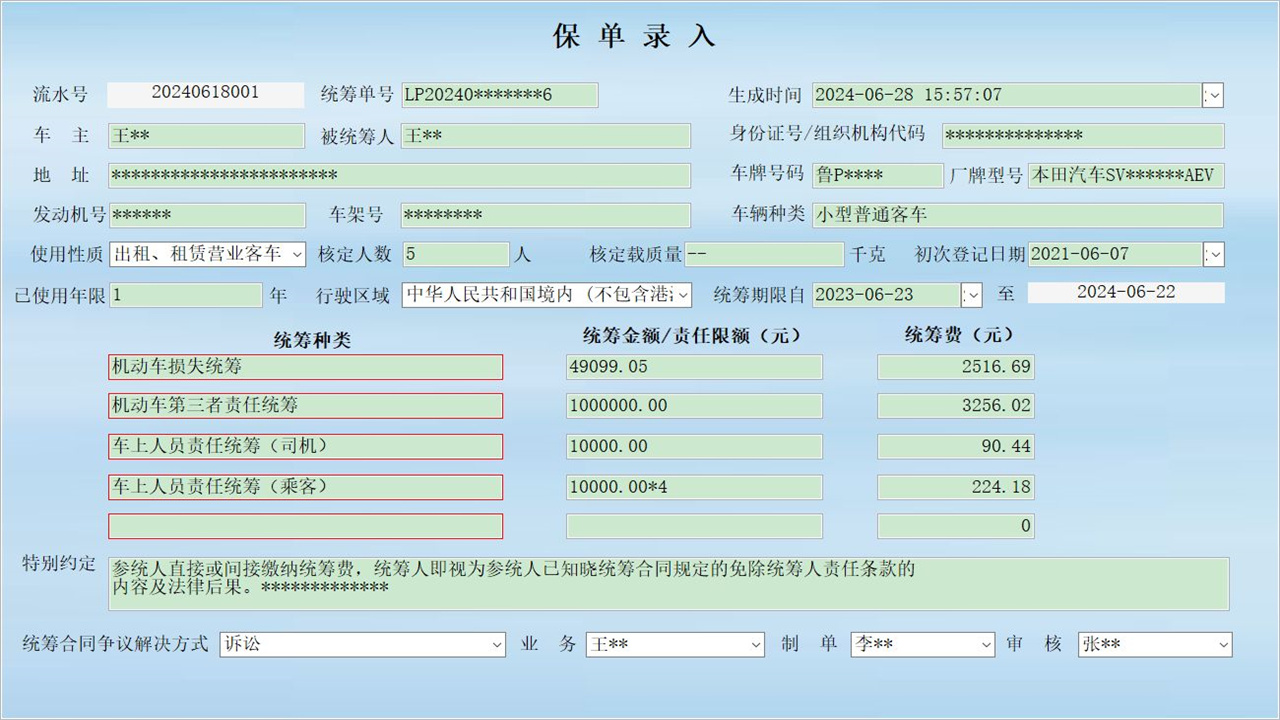The width and height of the screenshot is (1280, 720).
Task: Select the 车主 name field
Action: coord(205,135)
